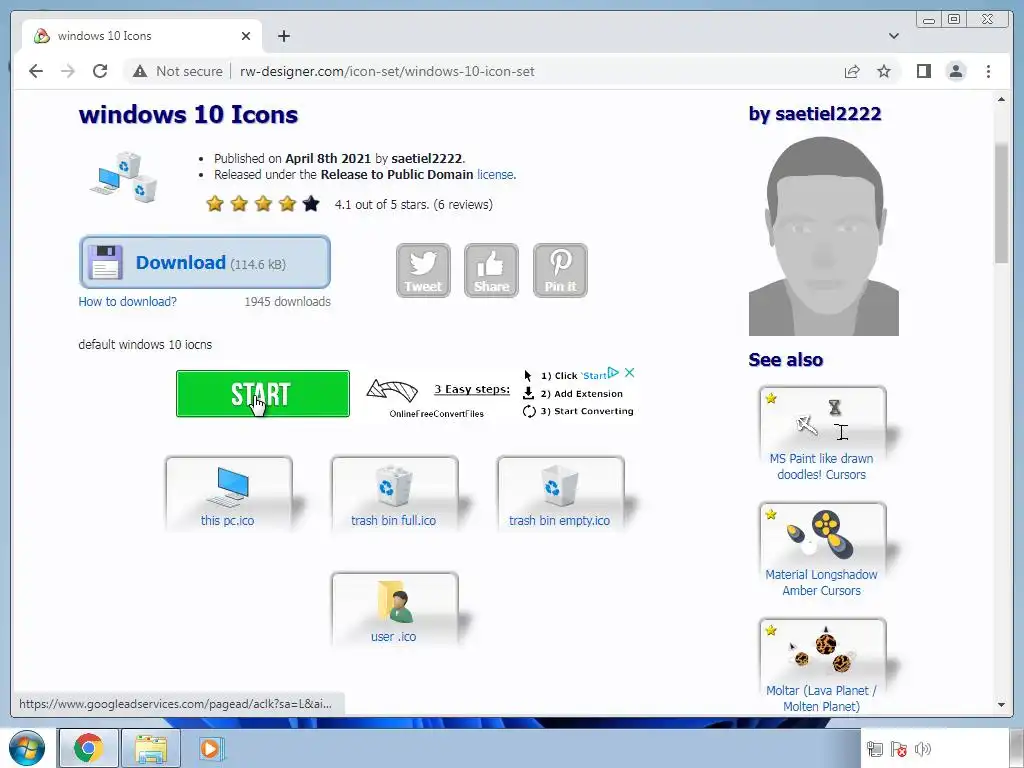Open the user .ico icon
Screen dimensions: 1024x768
pyautogui.click(x=394, y=609)
